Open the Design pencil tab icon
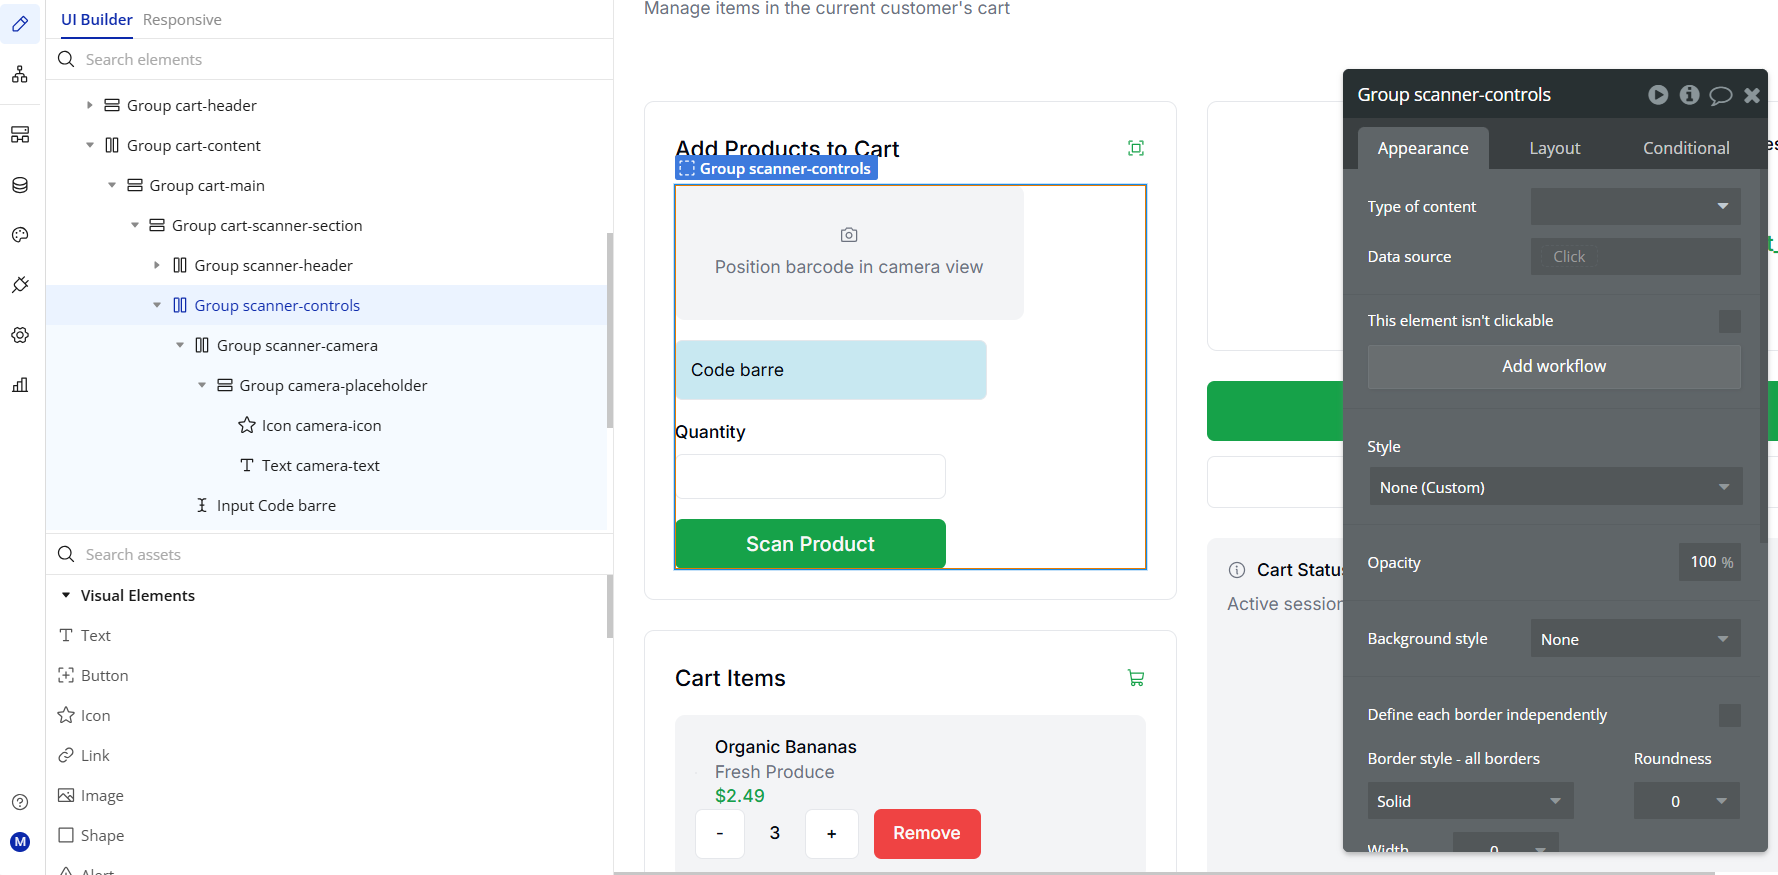The image size is (1778, 875). (x=20, y=24)
